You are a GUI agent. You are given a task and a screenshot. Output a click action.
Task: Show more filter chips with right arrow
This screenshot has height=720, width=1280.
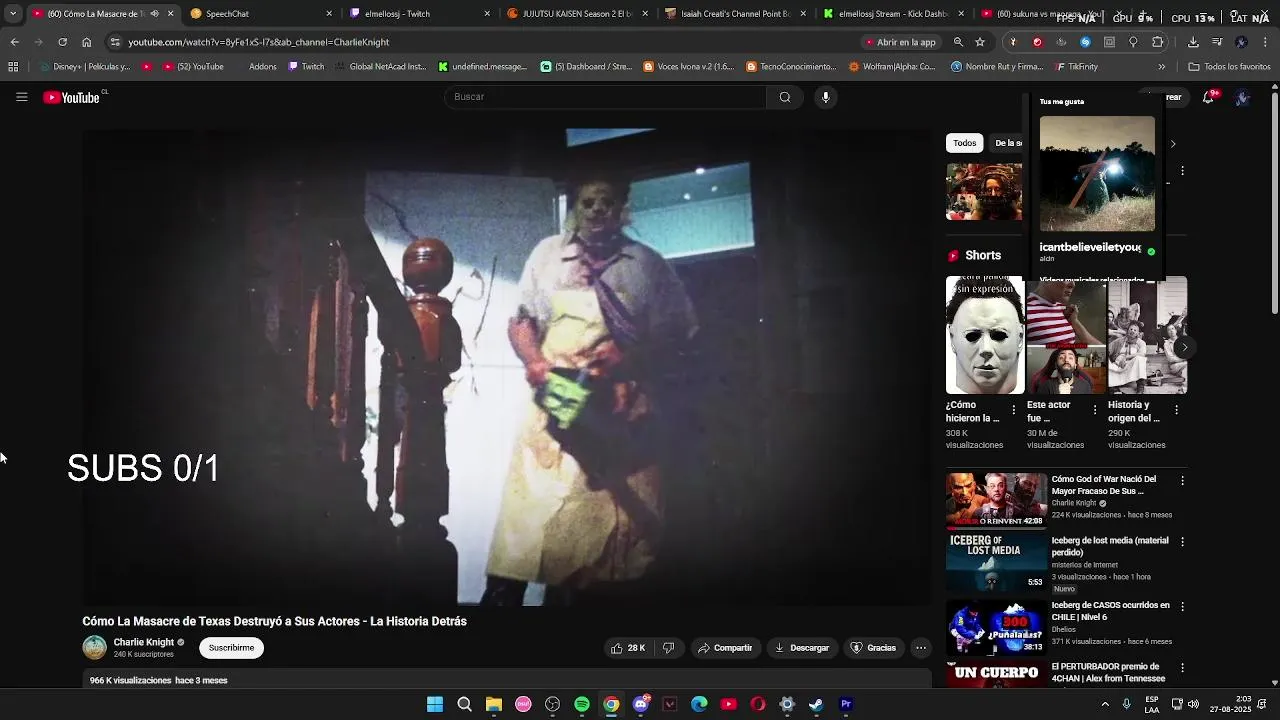pos(1173,143)
